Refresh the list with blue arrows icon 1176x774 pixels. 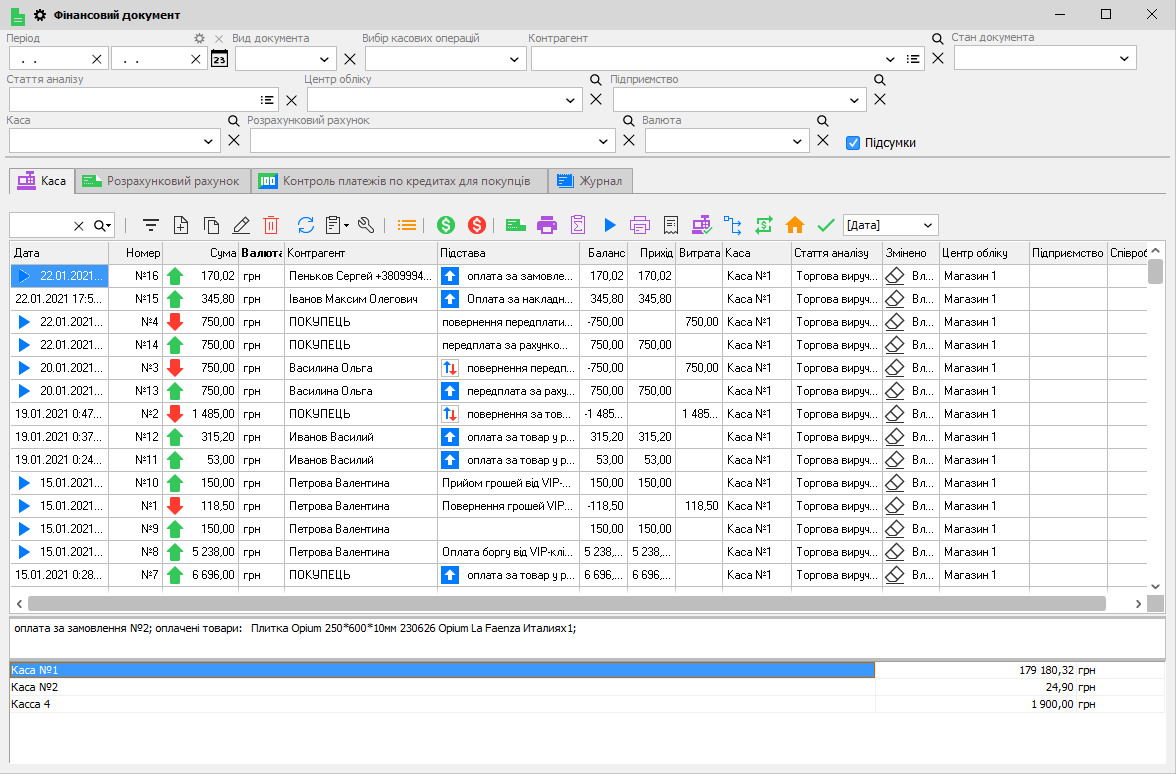(306, 225)
